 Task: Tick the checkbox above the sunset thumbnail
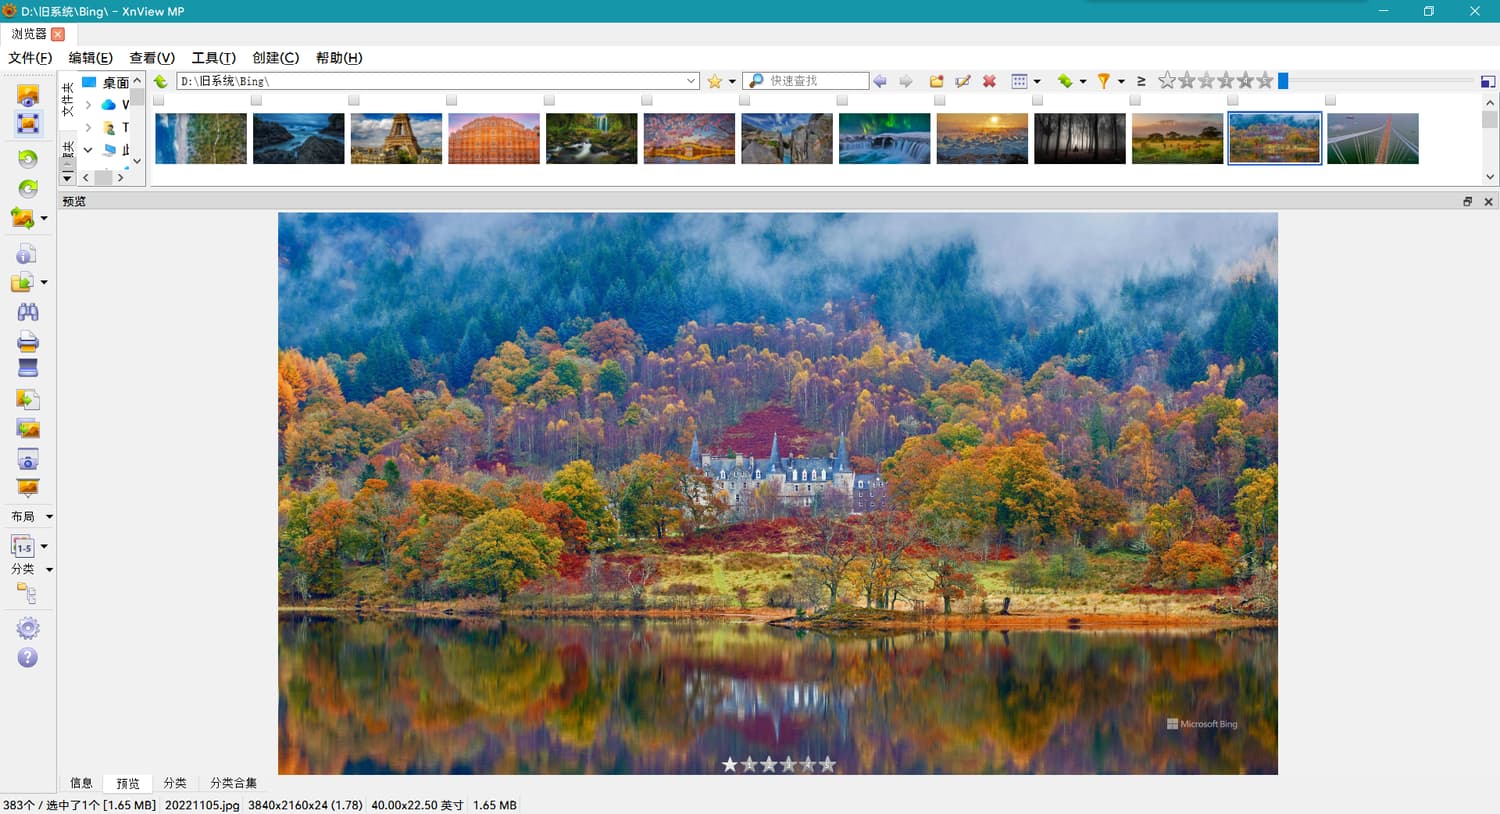[939, 100]
